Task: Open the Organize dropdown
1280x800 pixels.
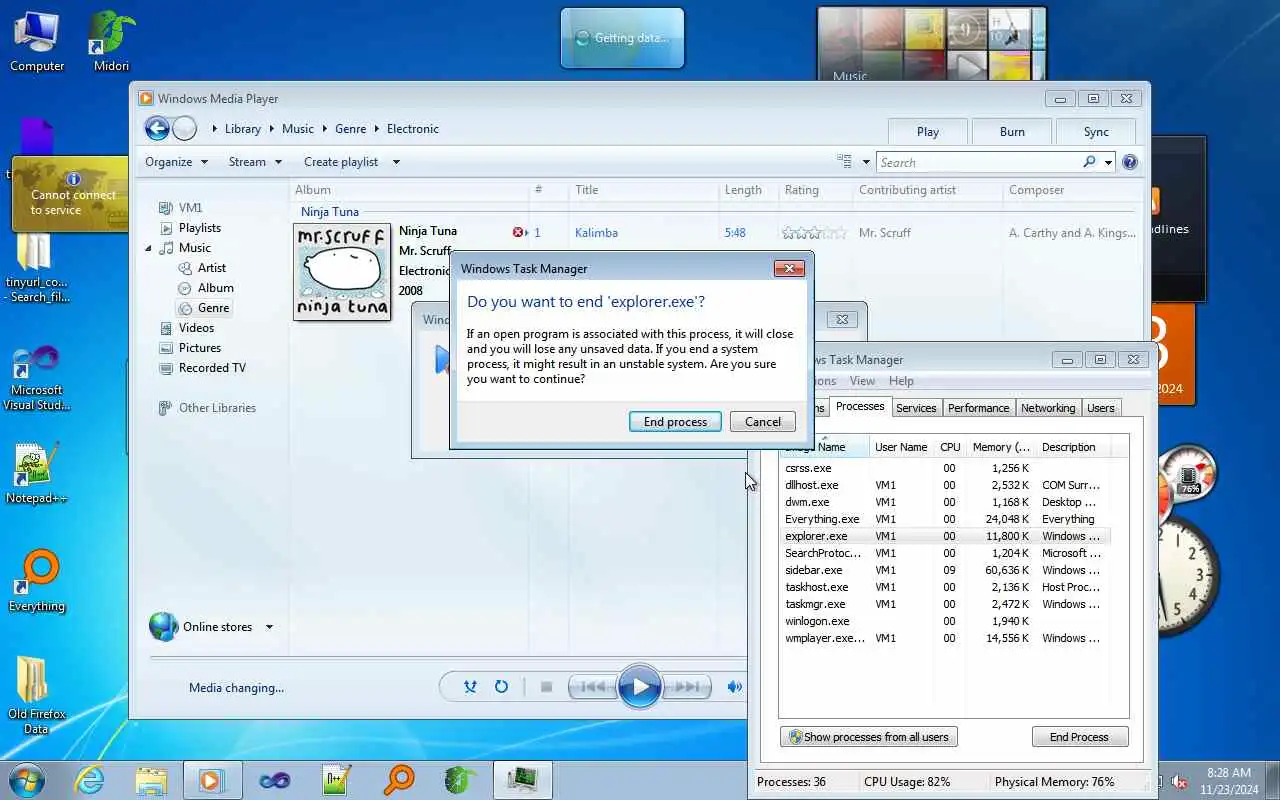Action: [x=177, y=162]
